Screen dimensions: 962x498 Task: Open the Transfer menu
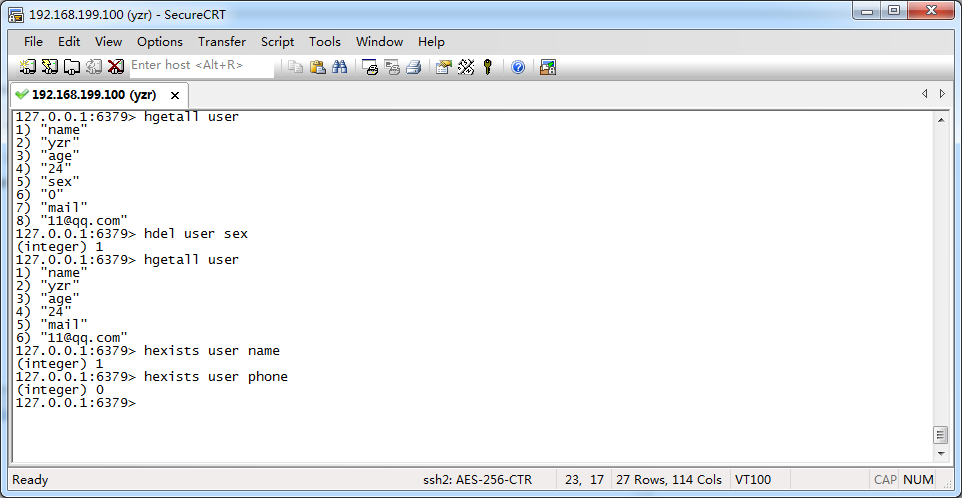tap(221, 42)
